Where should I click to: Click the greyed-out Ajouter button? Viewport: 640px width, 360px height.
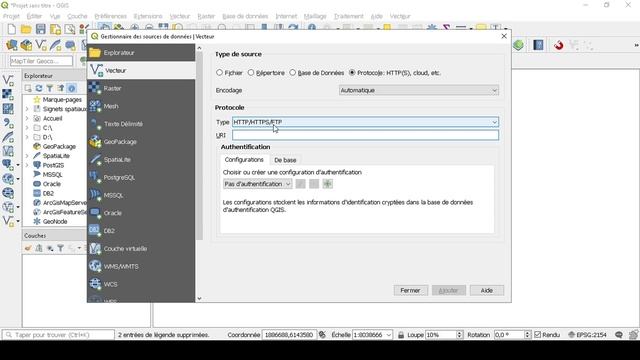coord(448,290)
